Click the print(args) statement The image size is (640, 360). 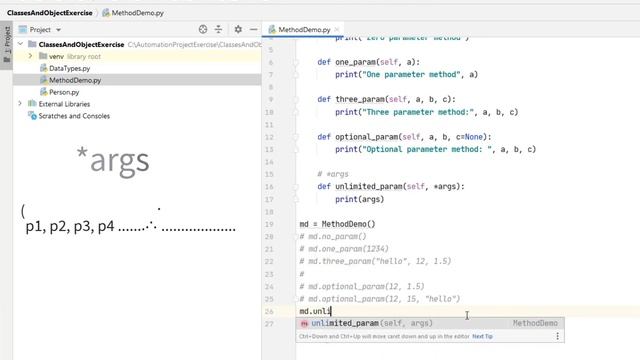click(x=360, y=199)
